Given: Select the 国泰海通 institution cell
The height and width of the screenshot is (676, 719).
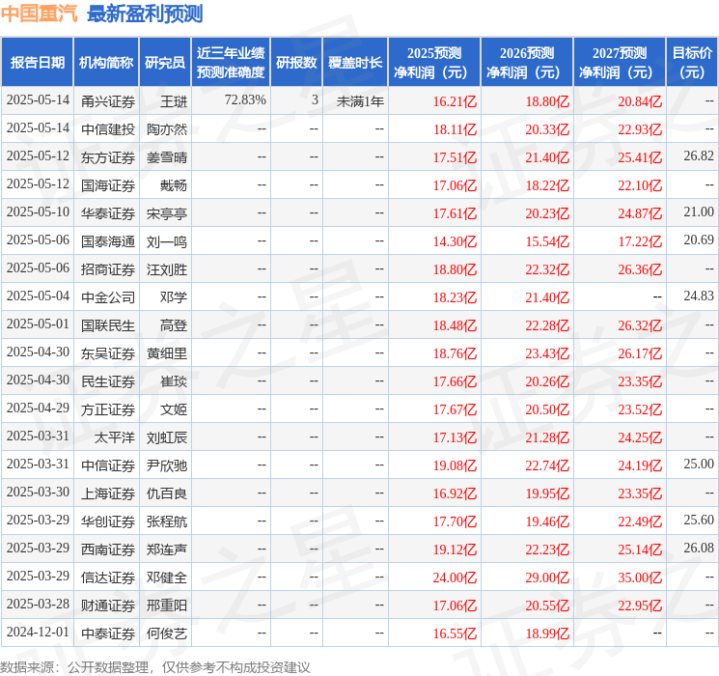Looking at the screenshot, I should point(108,241).
